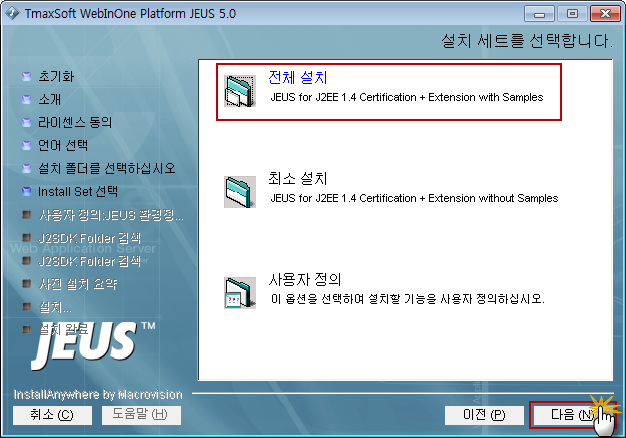Click the 소개 step in sidebar
This screenshot has height=438, width=626.
click(50, 99)
